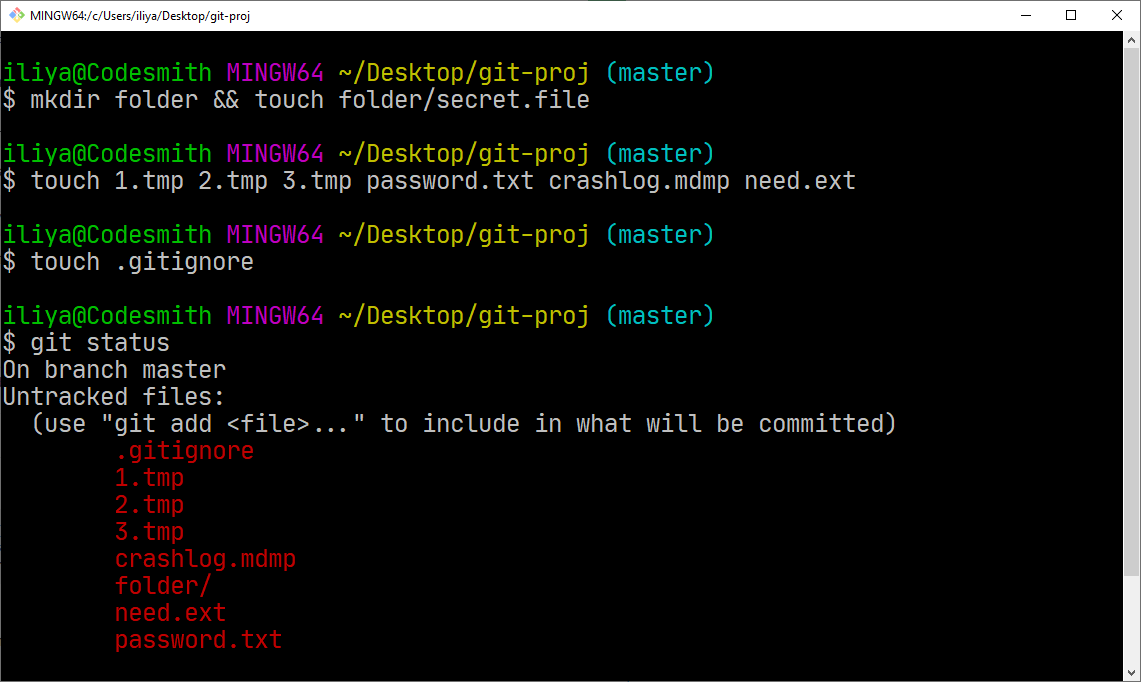Click the 2.tmp untracked file line
The height and width of the screenshot is (682, 1141).
coord(149,504)
